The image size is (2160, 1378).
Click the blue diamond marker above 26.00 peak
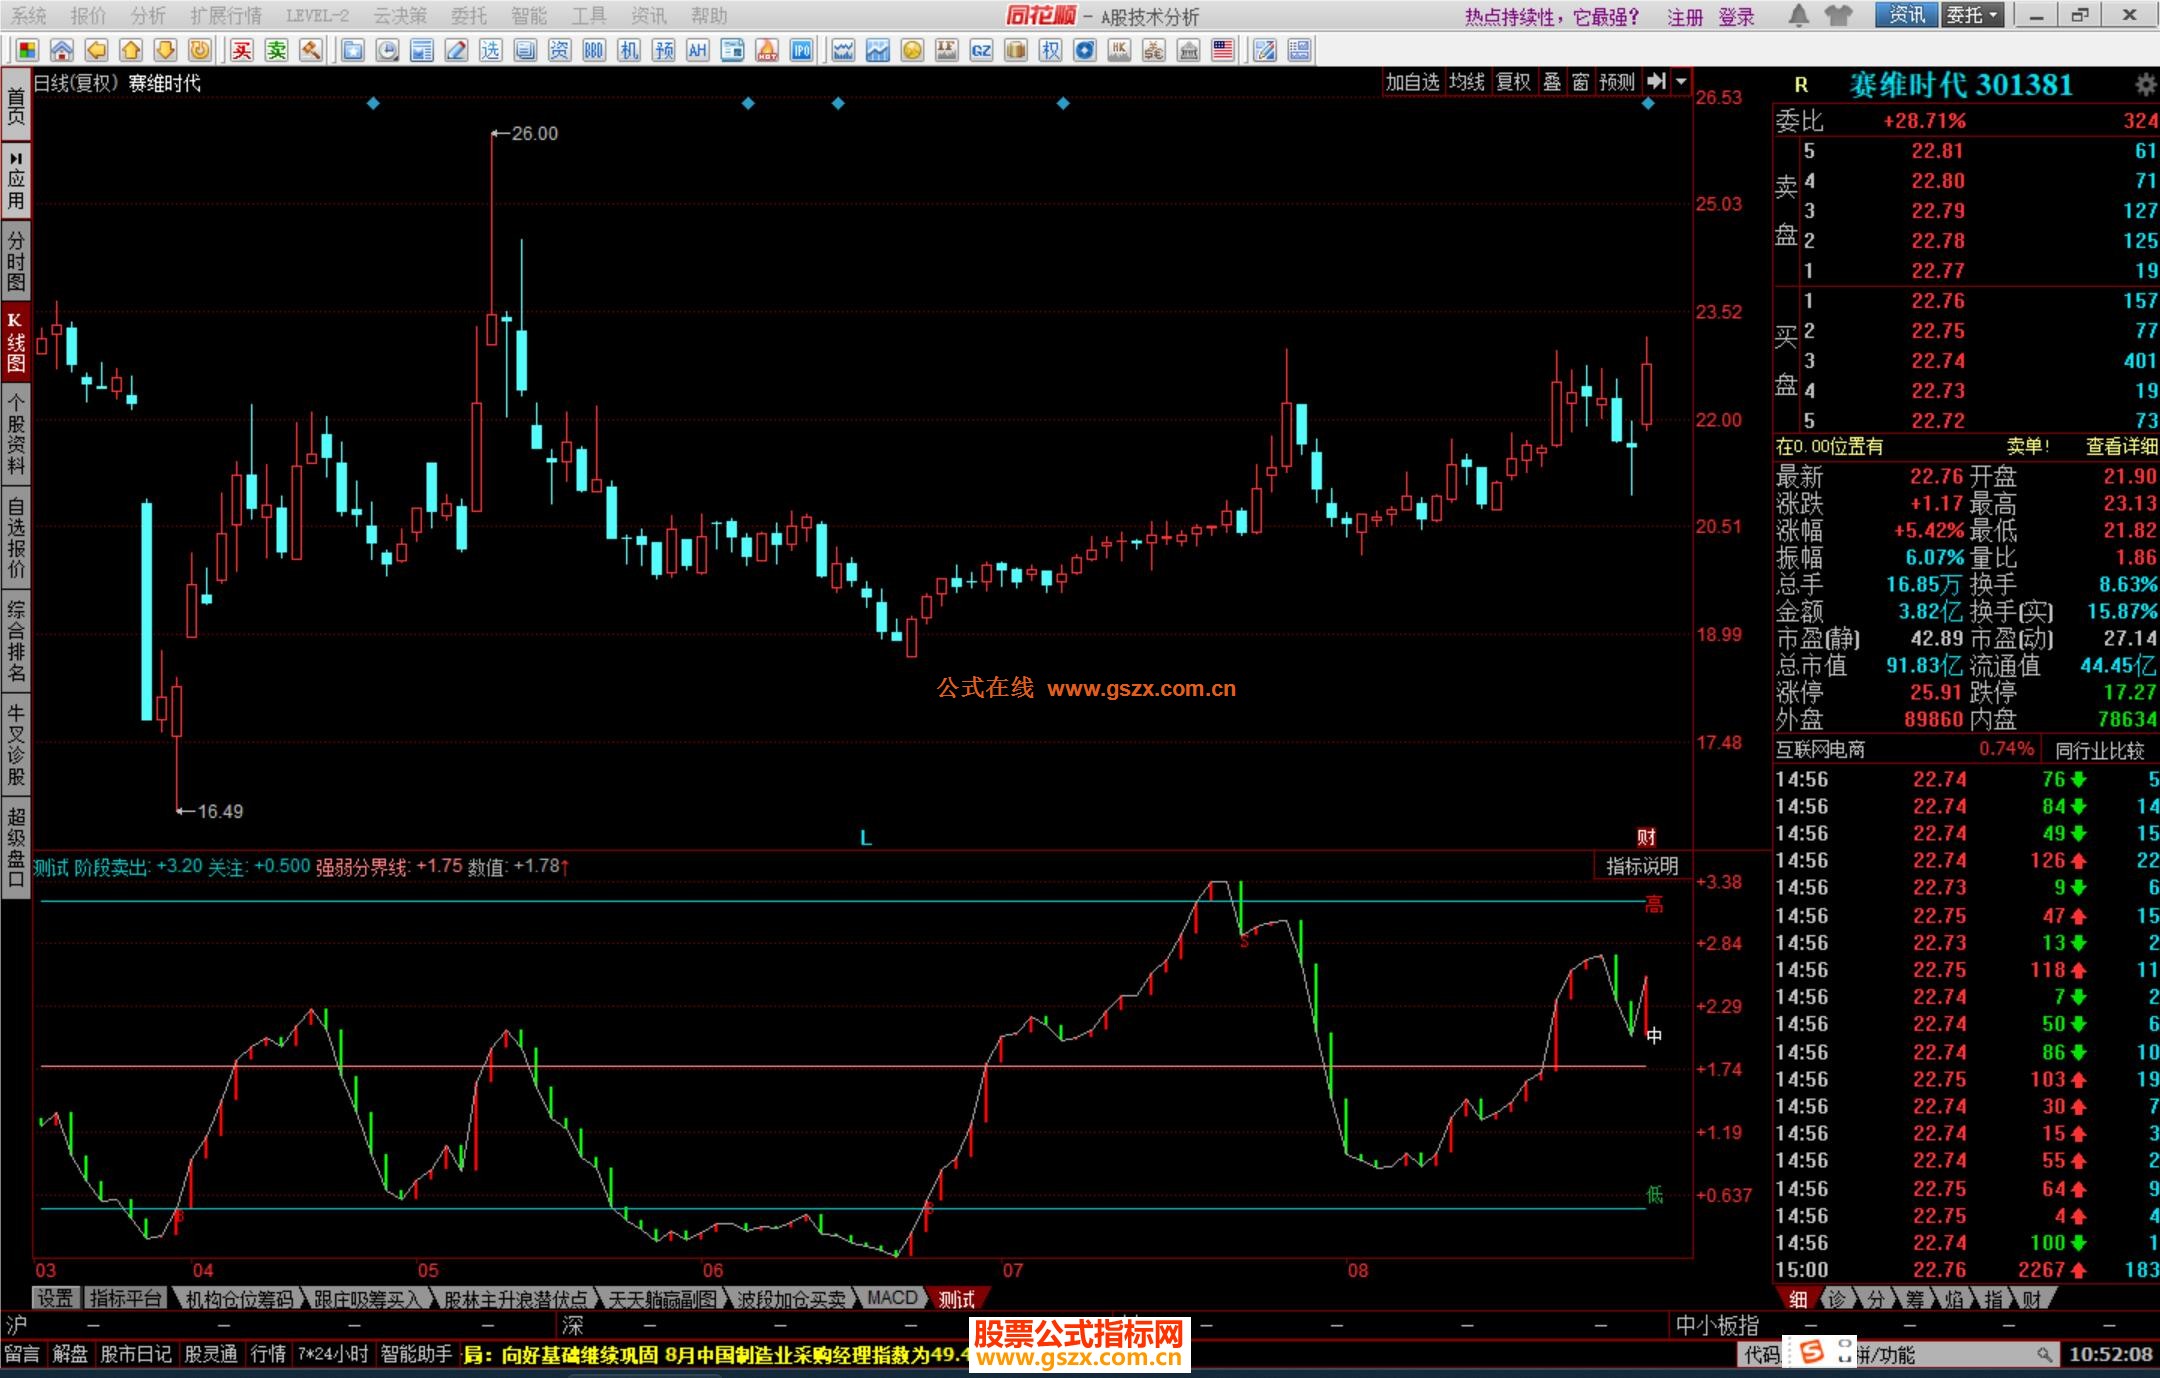coord(373,103)
